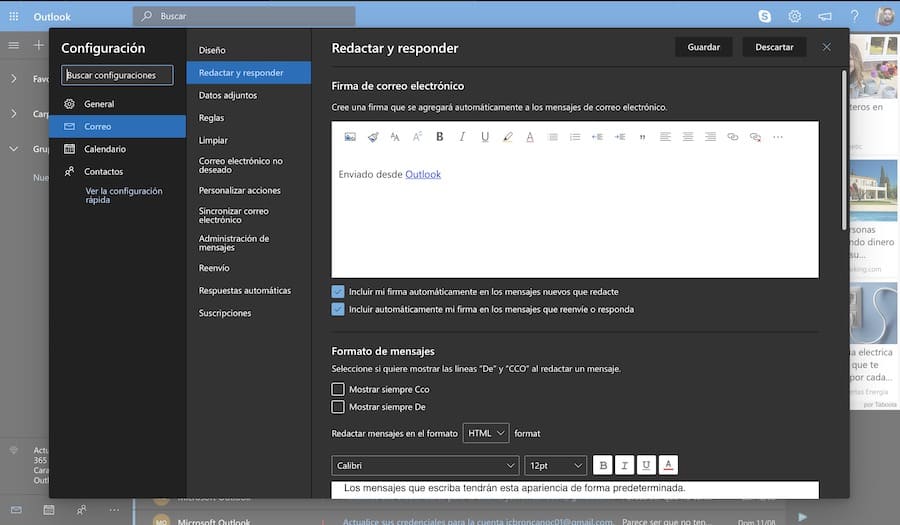This screenshot has height=525, width=900.
Task: Open the Respuestas automáticas settings page
Action: click(245, 291)
